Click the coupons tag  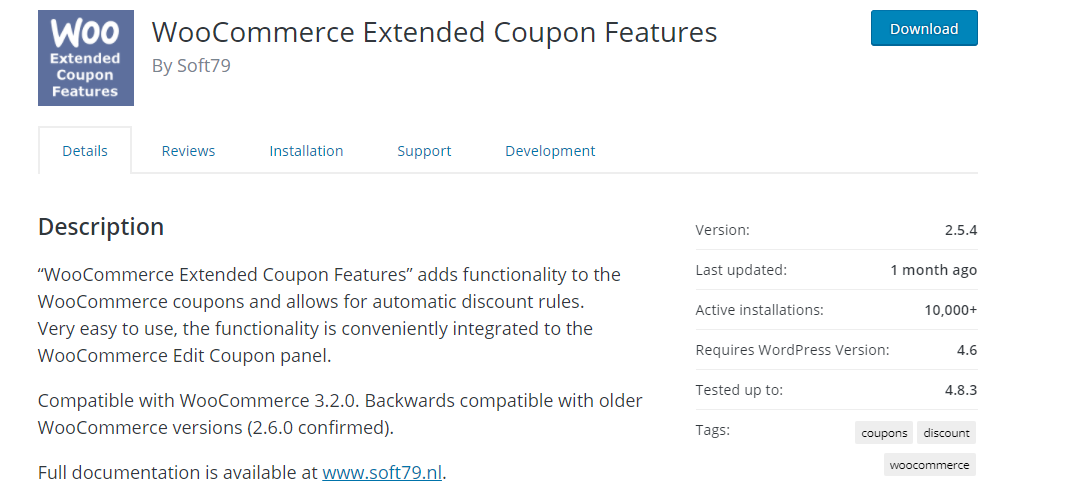(884, 433)
